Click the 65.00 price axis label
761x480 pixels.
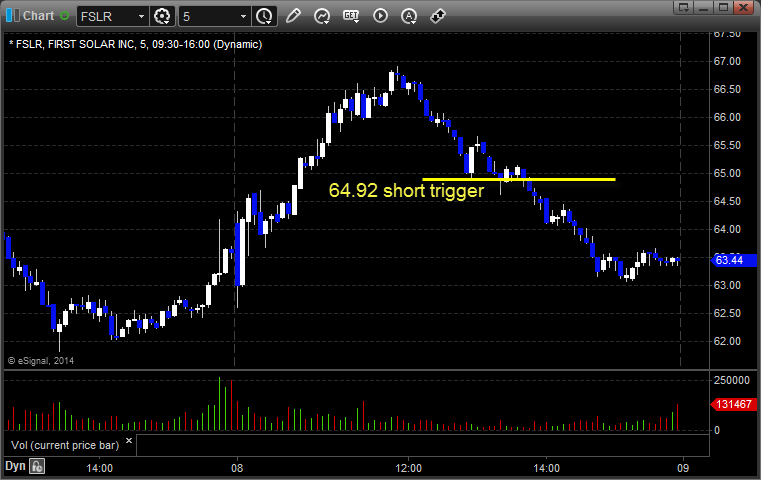(x=727, y=173)
